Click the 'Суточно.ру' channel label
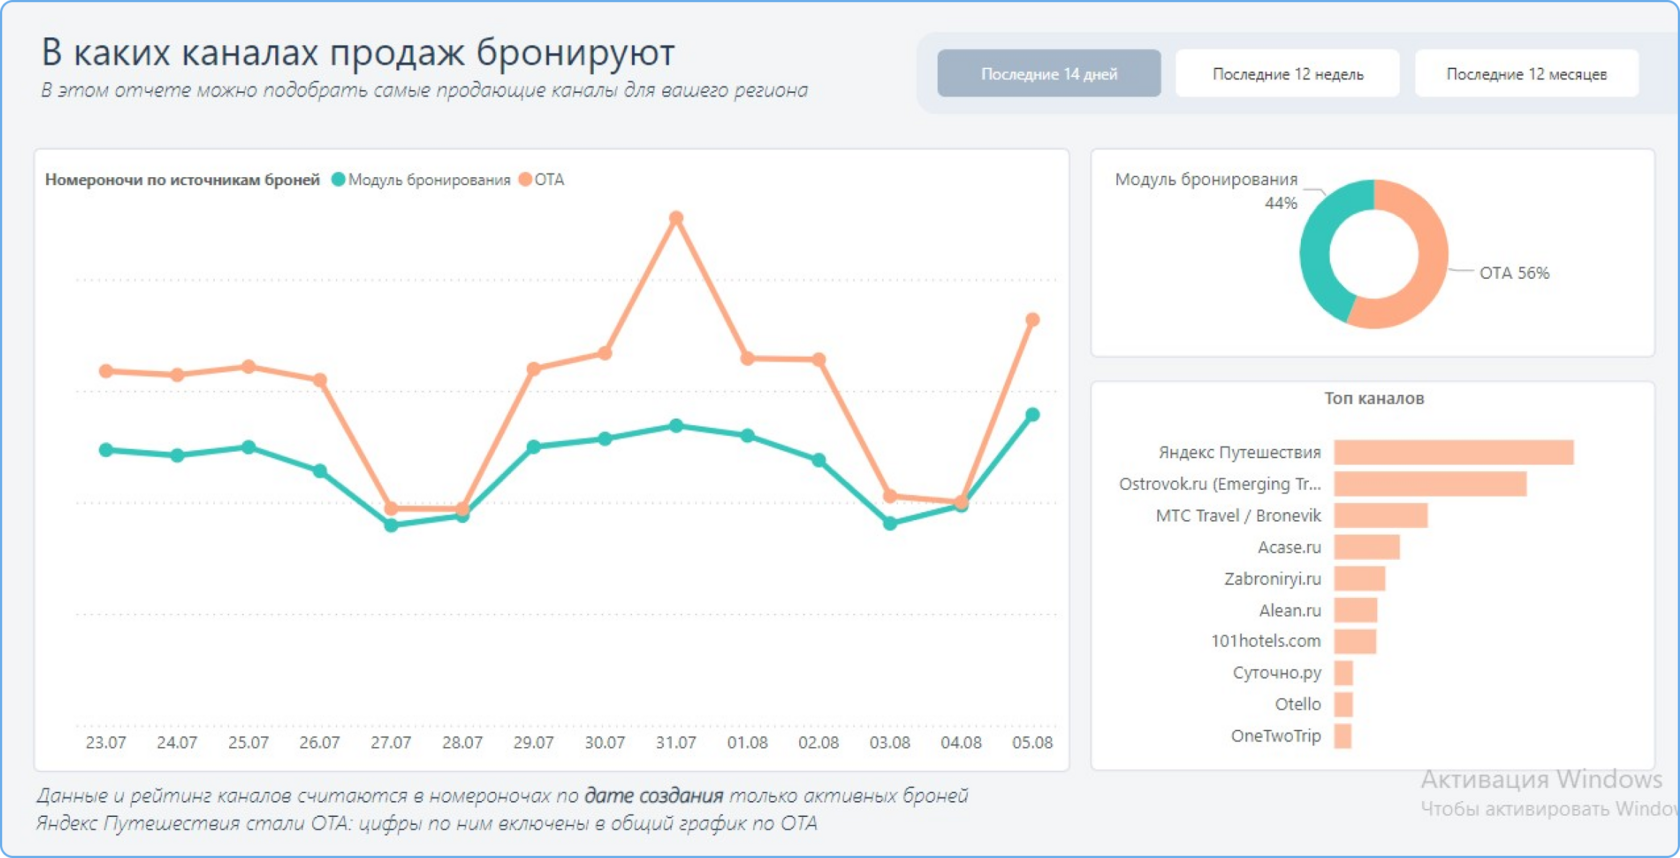Screen dimensions: 1680x858 (x=1277, y=673)
